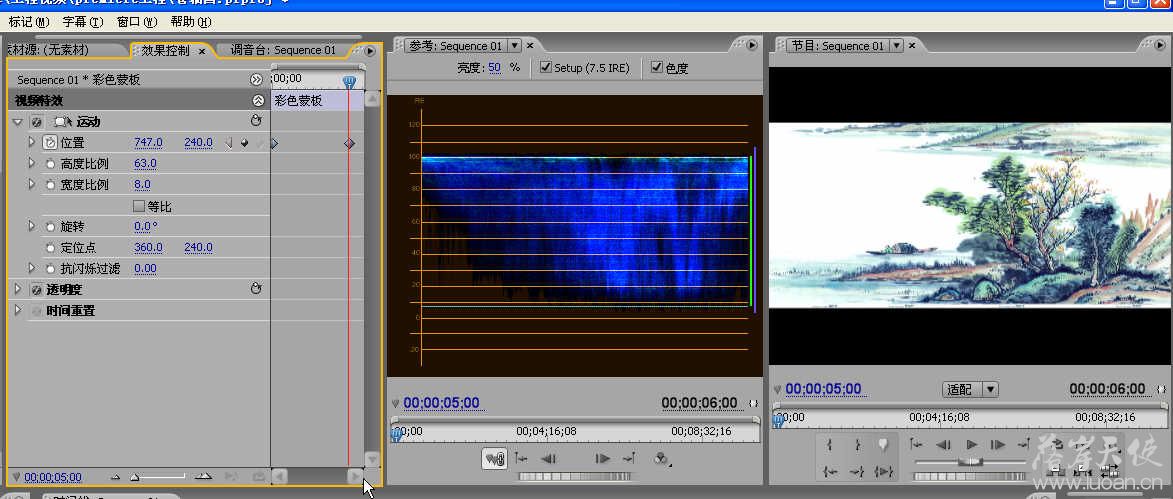The height and width of the screenshot is (499, 1173).
Task: Go to next marker in reference monitor
Action: point(629,459)
